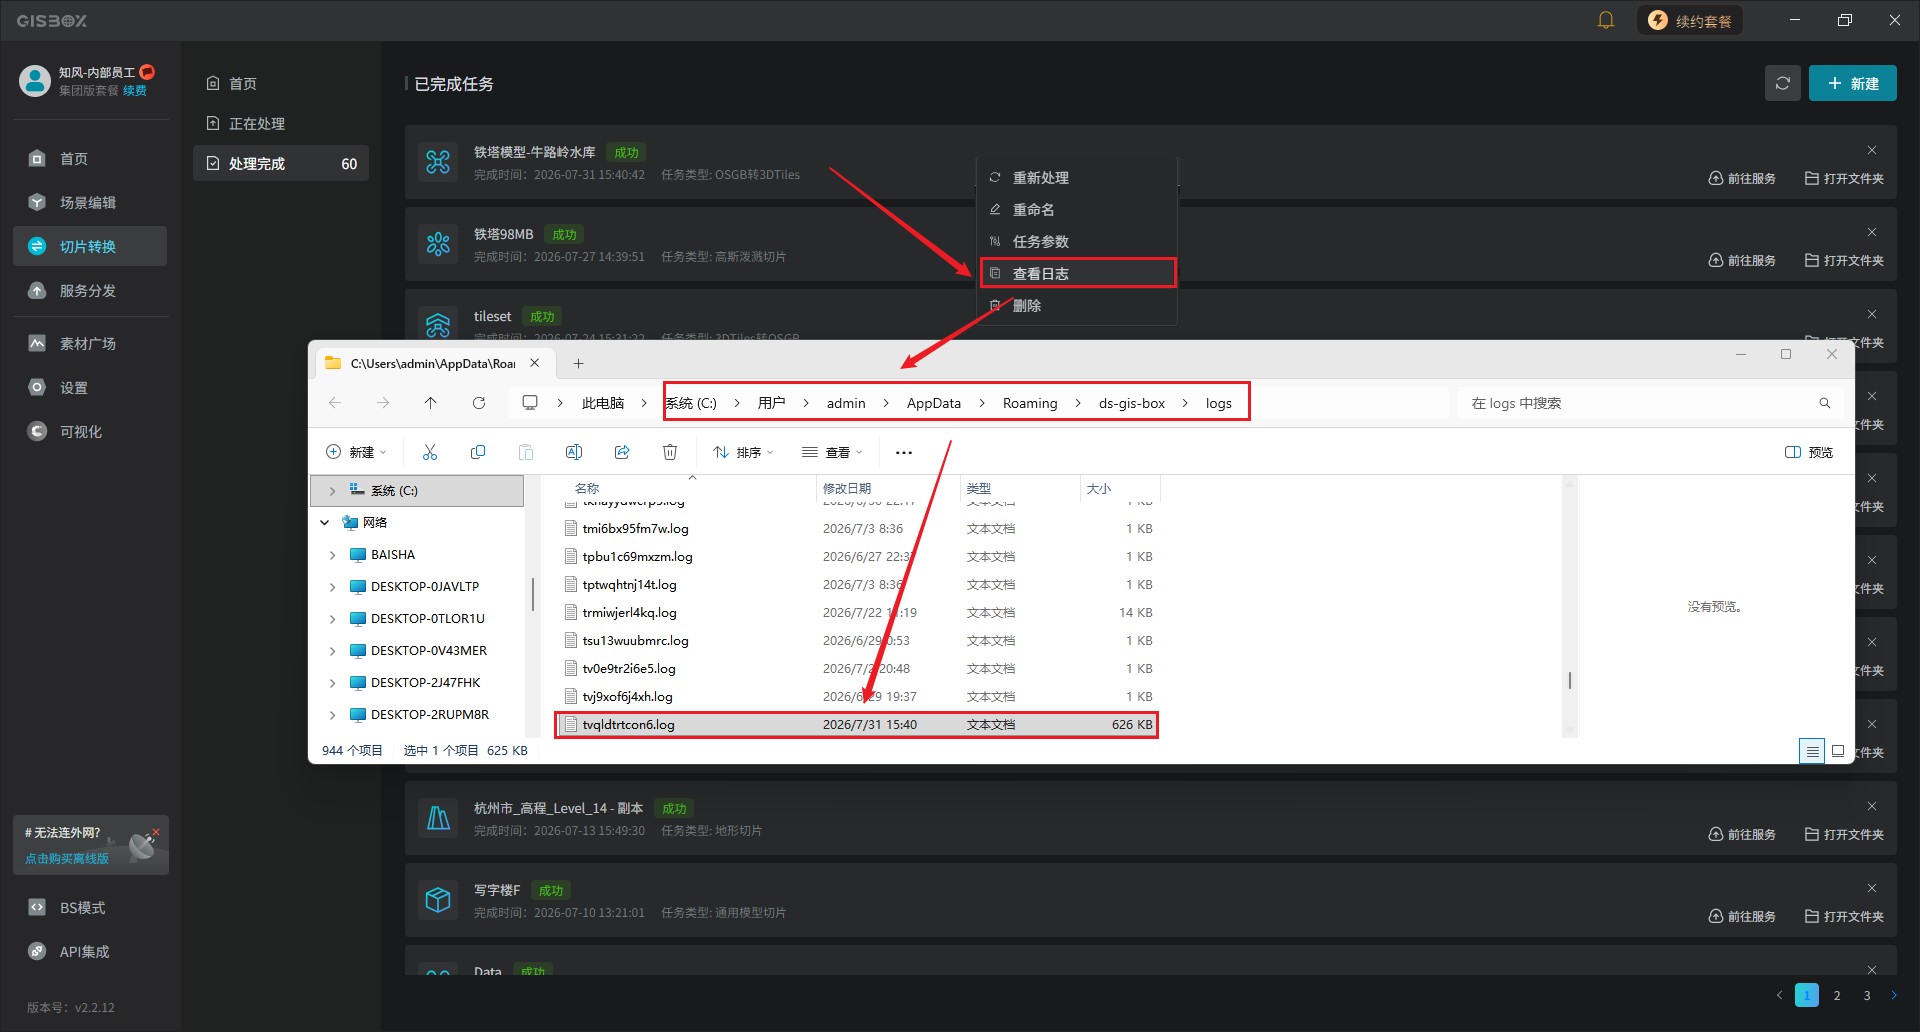Viewport: 1920px width, 1032px height.
Task: Expand the BAISHA network node
Action: [x=332, y=555]
